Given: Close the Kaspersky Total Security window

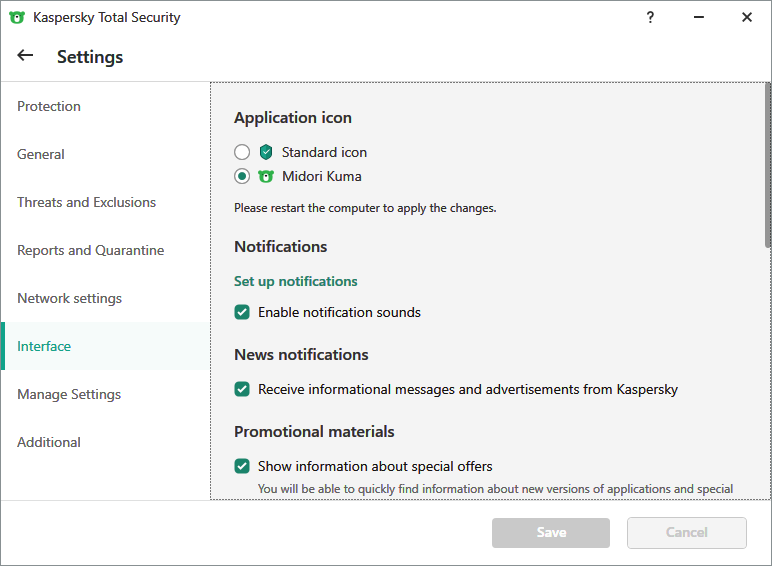Looking at the screenshot, I should pos(746,17).
